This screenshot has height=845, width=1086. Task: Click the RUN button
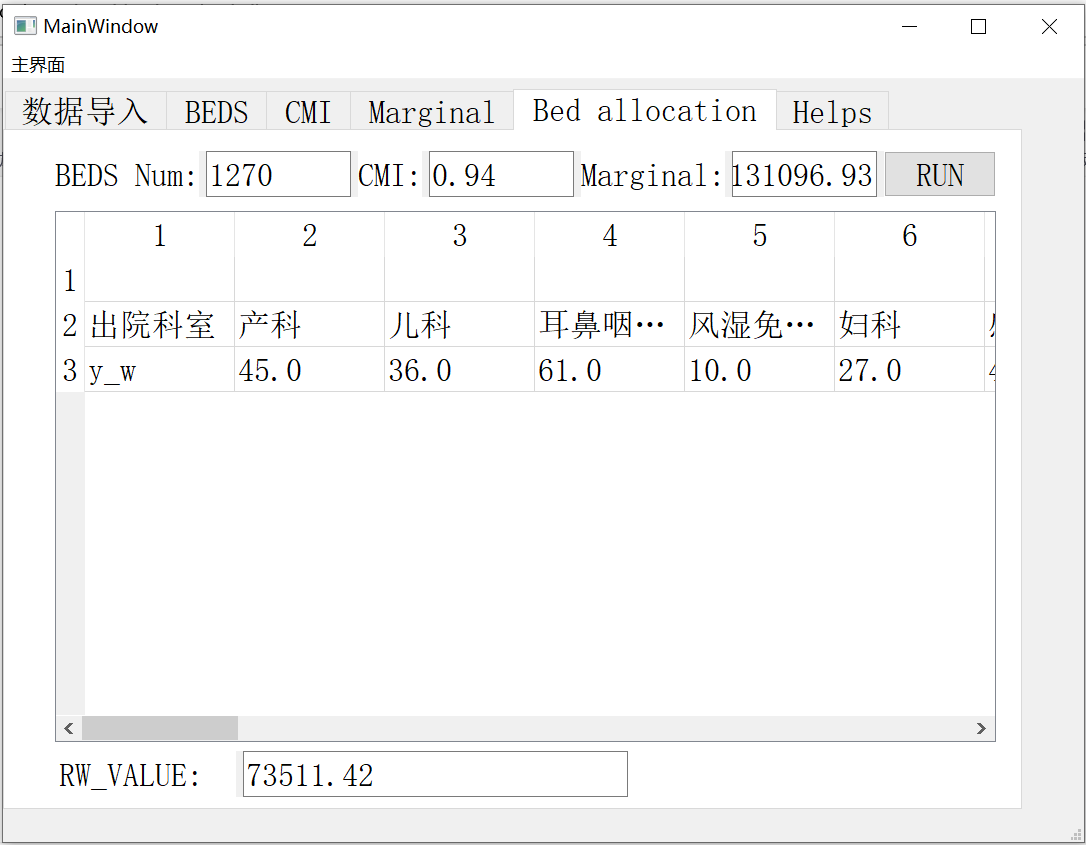[939, 174]
